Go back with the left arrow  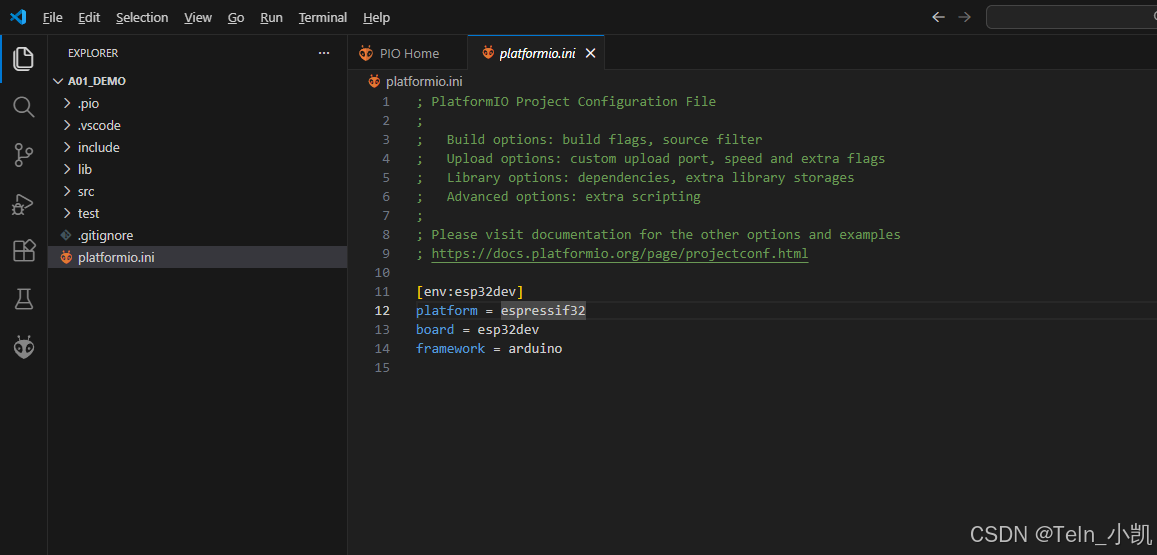(939, 17)
